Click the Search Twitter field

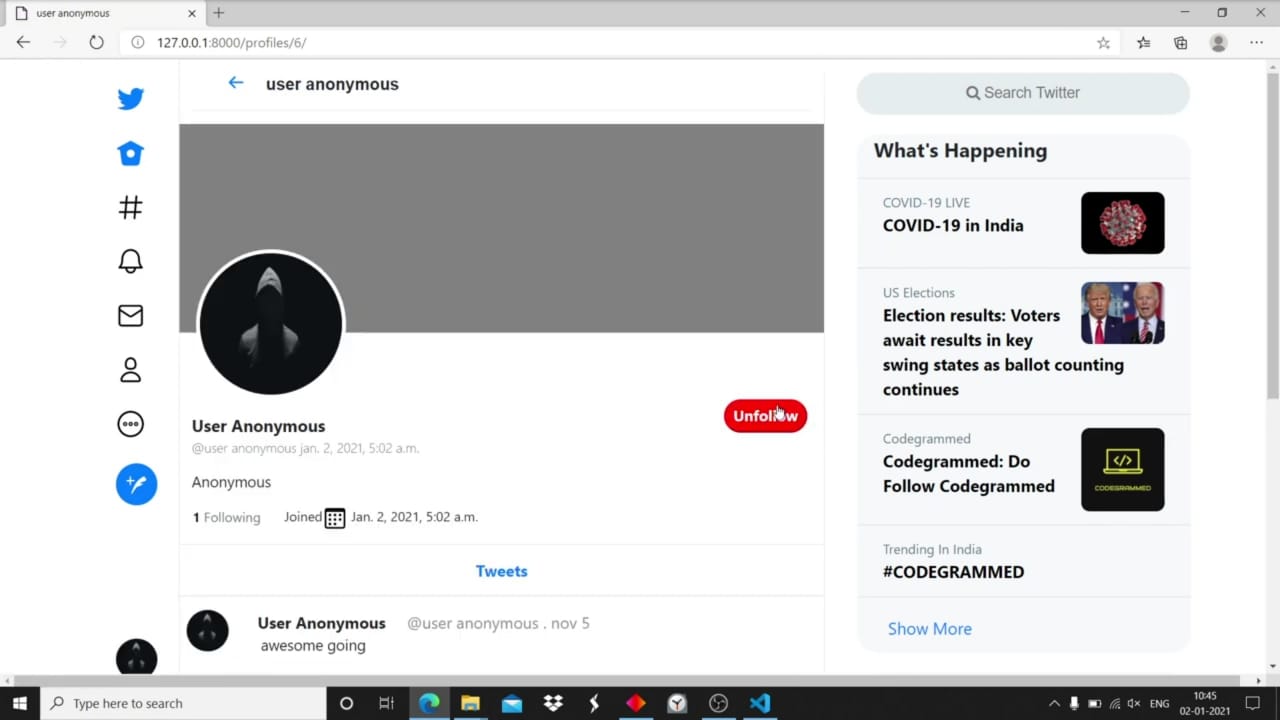[x=1023, y=93]
